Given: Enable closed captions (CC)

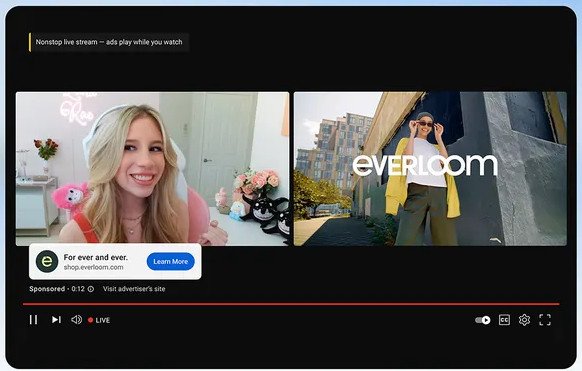Looking at the screenshot, I should pos(504,320).
